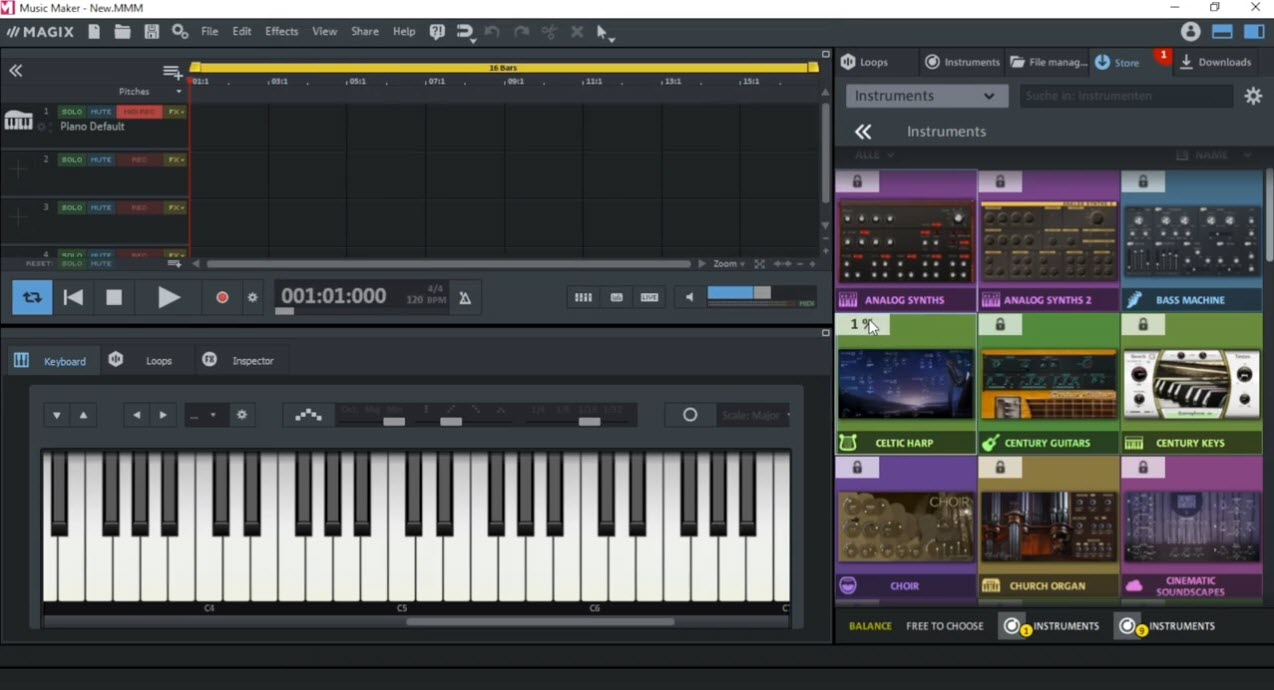
Task: Click the delete X icon in toolbar
Action: pos(577,32)
